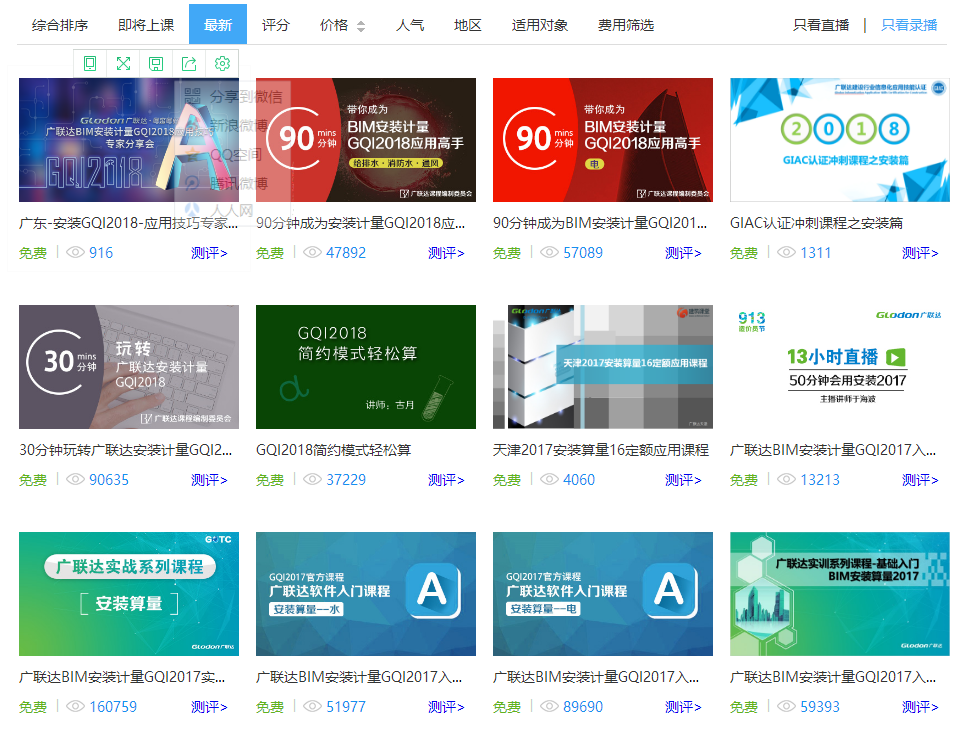
Task: Click the eye icon beside view count 47892
Action: pos(312,252)
